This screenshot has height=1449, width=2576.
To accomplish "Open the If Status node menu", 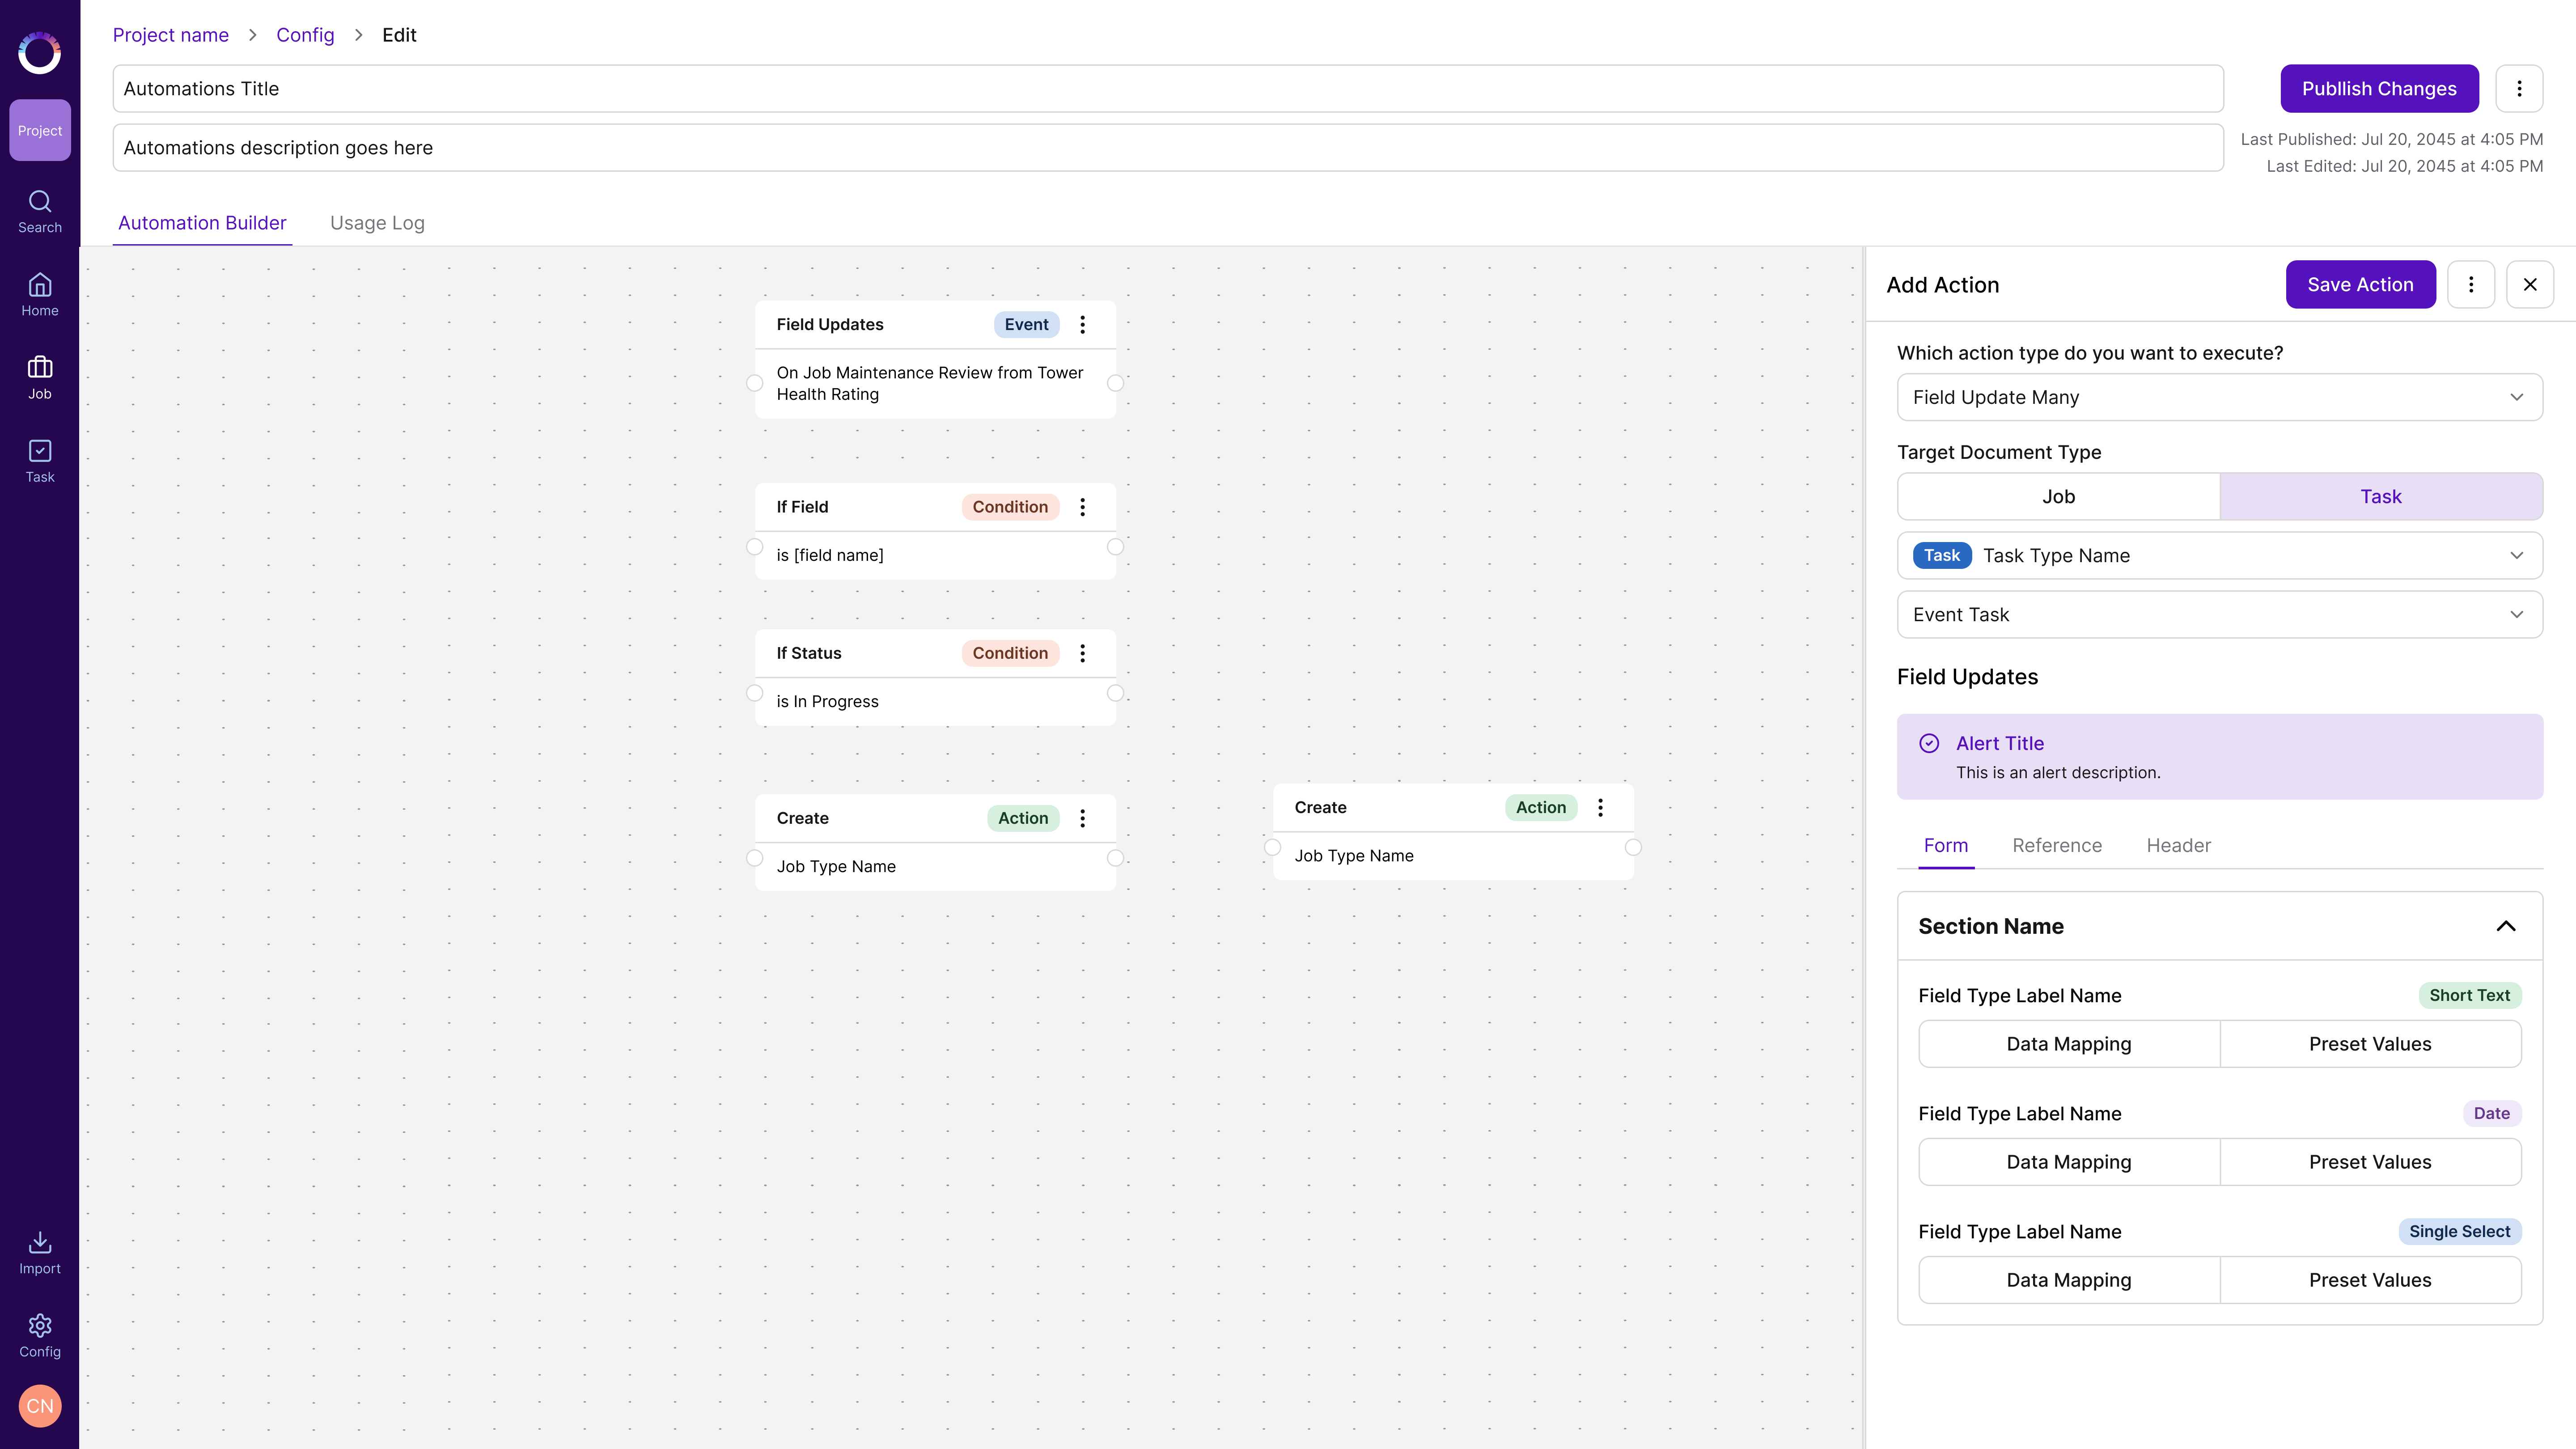I will tap(1082, 653).
